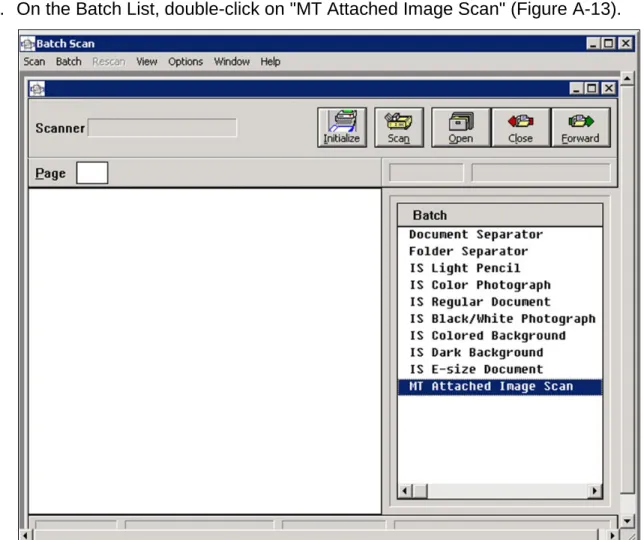The image size is (644, 540).
Task: Open the Batch menu
Action: click(x=69, y=62)
